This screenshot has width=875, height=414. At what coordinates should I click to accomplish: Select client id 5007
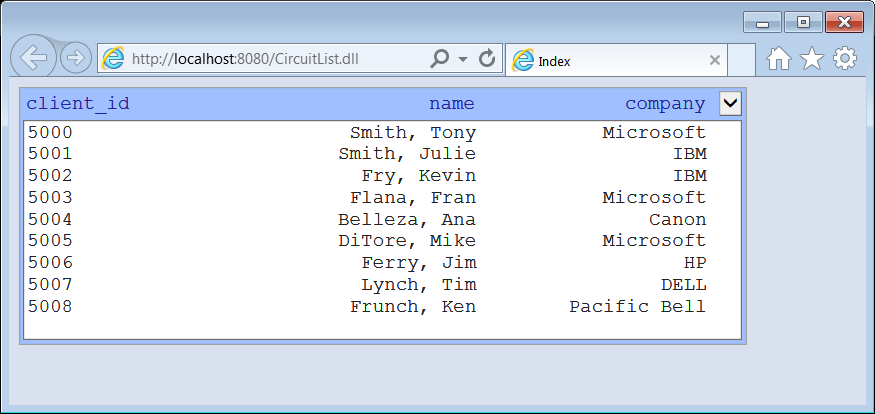pyautogui.click(x=50, y=285)
